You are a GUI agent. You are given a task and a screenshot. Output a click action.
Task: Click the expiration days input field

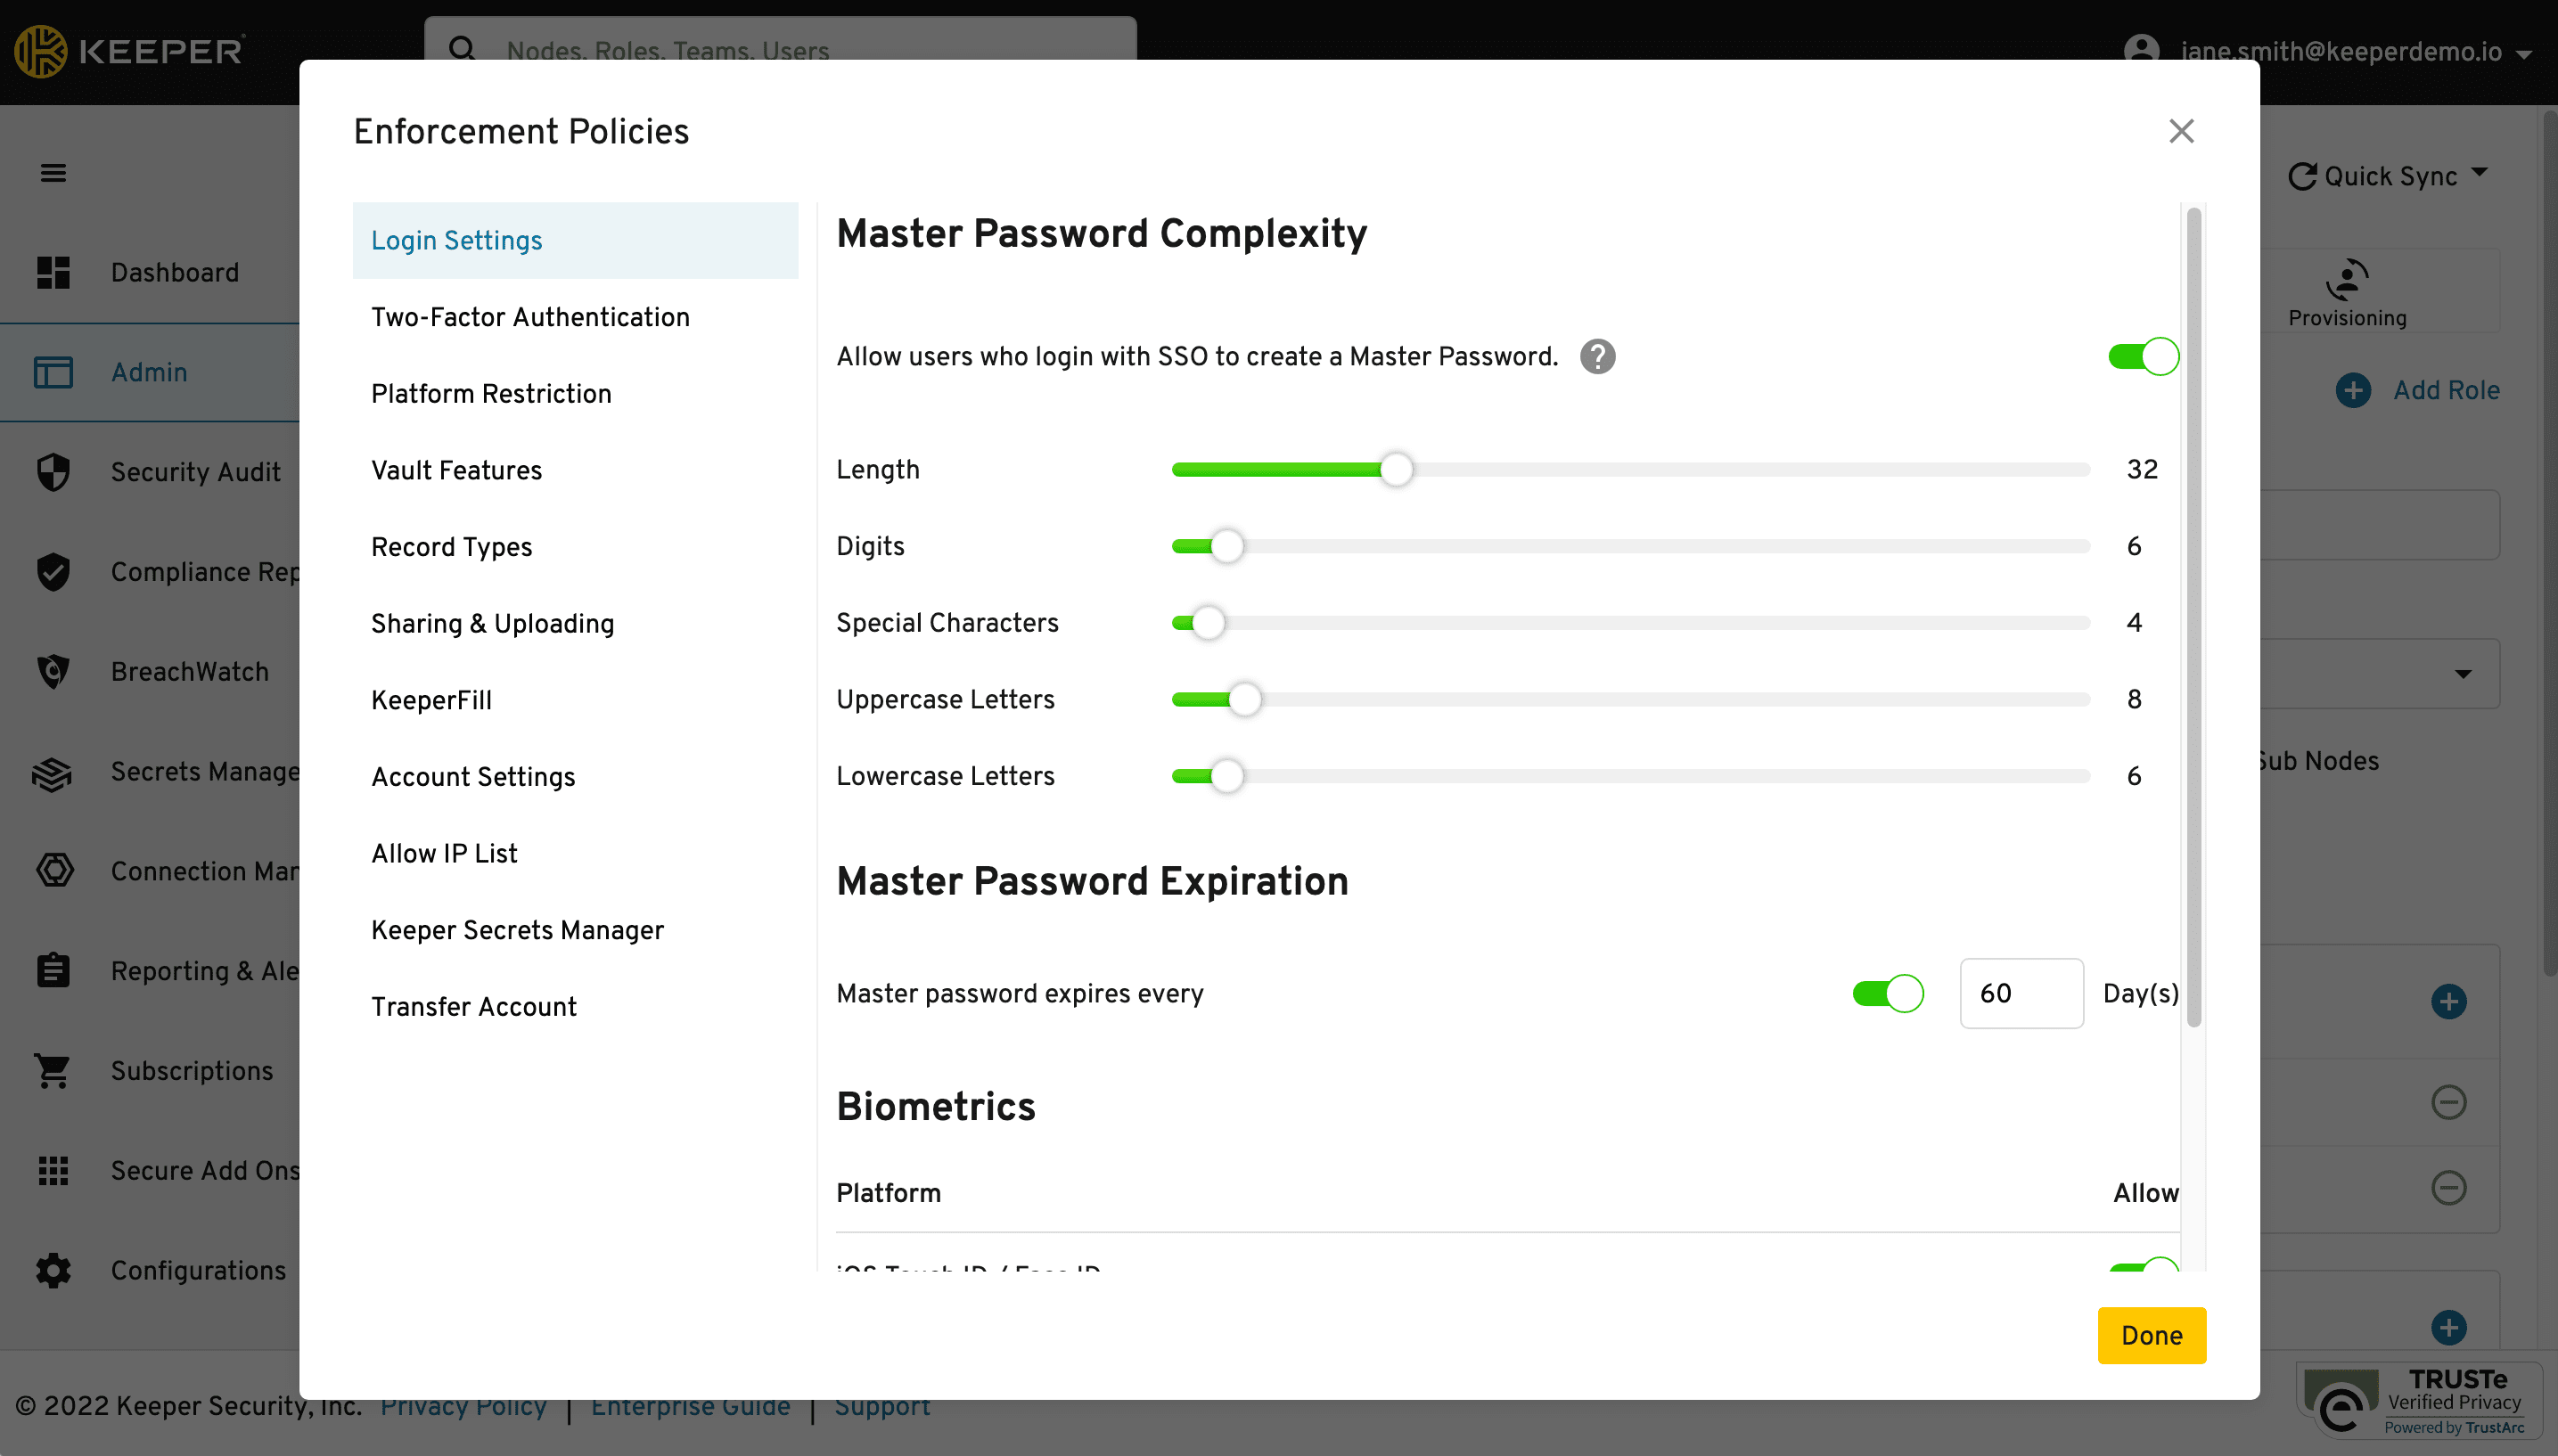point(2021,993)
